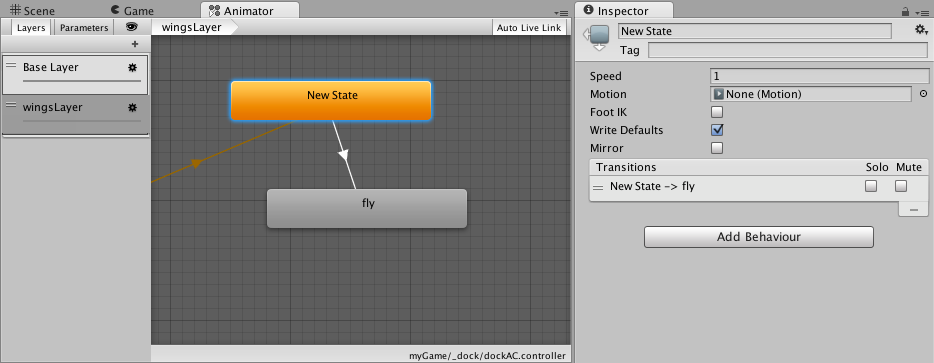Click the Add Behaviour button
Viewport: 934px width, 363px height.
click(x=759, y=237)
